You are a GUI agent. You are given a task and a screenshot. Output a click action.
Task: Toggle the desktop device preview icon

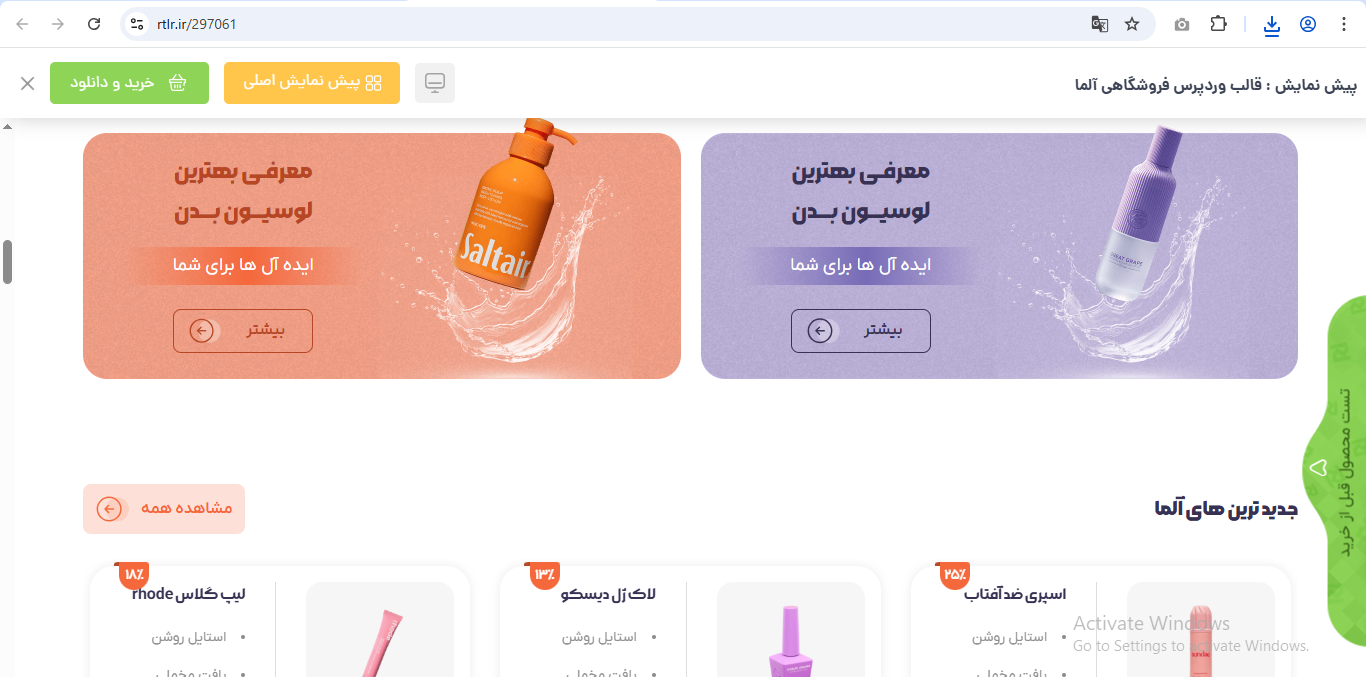(435, 83)
